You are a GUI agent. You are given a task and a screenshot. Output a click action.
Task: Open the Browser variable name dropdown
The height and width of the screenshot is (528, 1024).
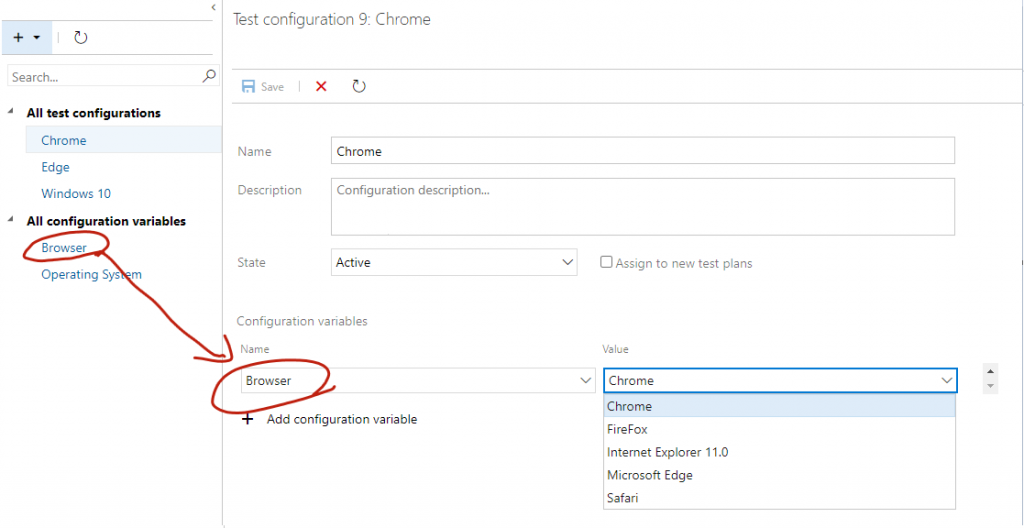(x=585, y=381)
